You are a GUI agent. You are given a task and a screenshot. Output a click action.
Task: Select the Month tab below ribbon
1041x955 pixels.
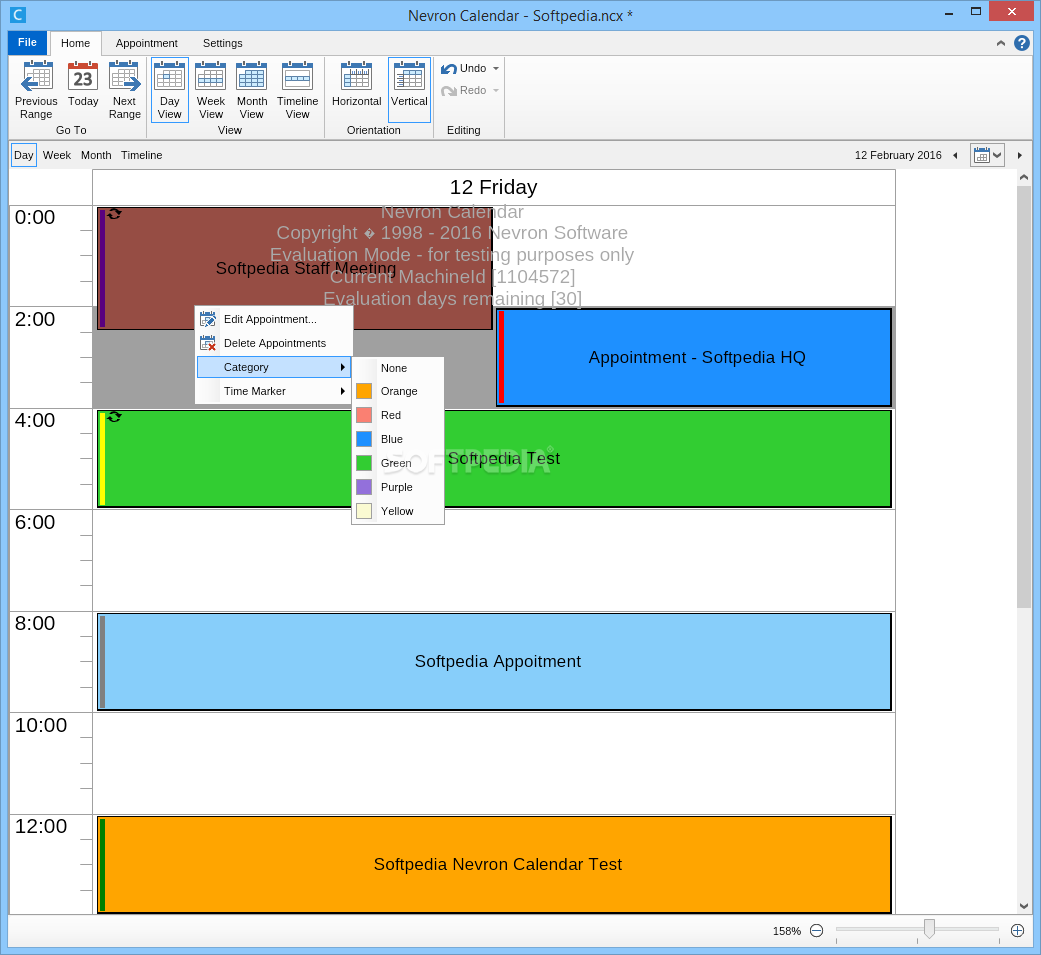click(x=96, y=155)
